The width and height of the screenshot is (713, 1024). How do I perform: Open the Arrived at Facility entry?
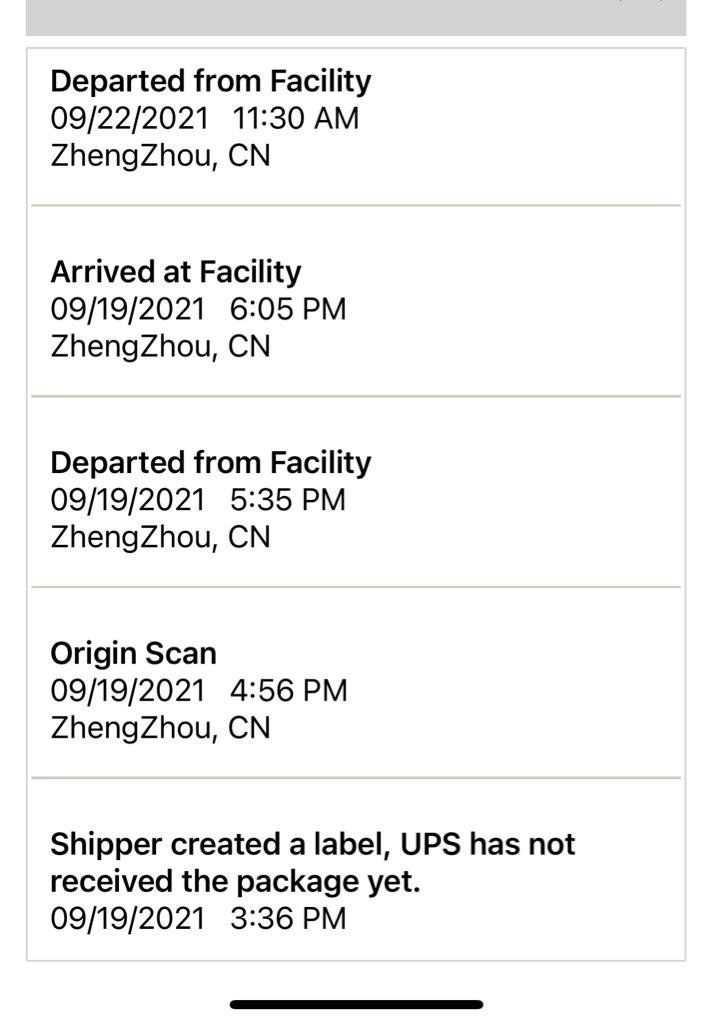point(175,272)
